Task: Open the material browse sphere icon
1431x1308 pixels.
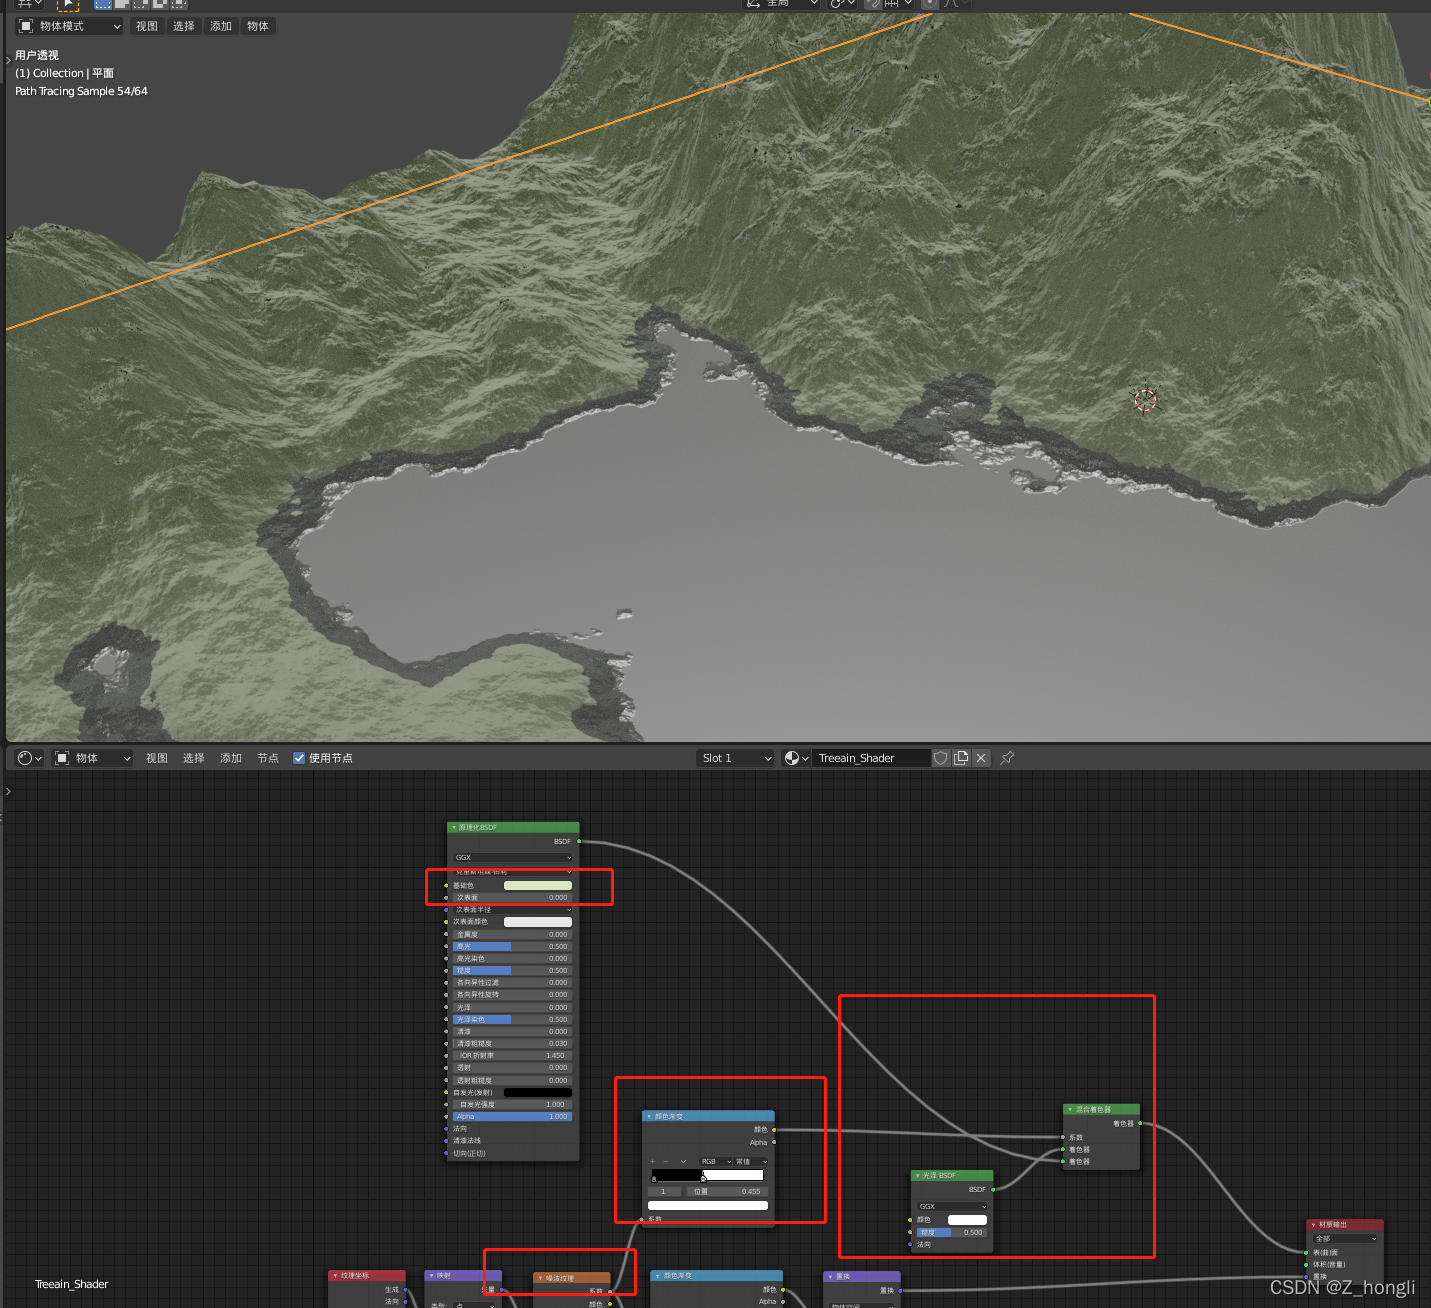Action: [796, 758]
